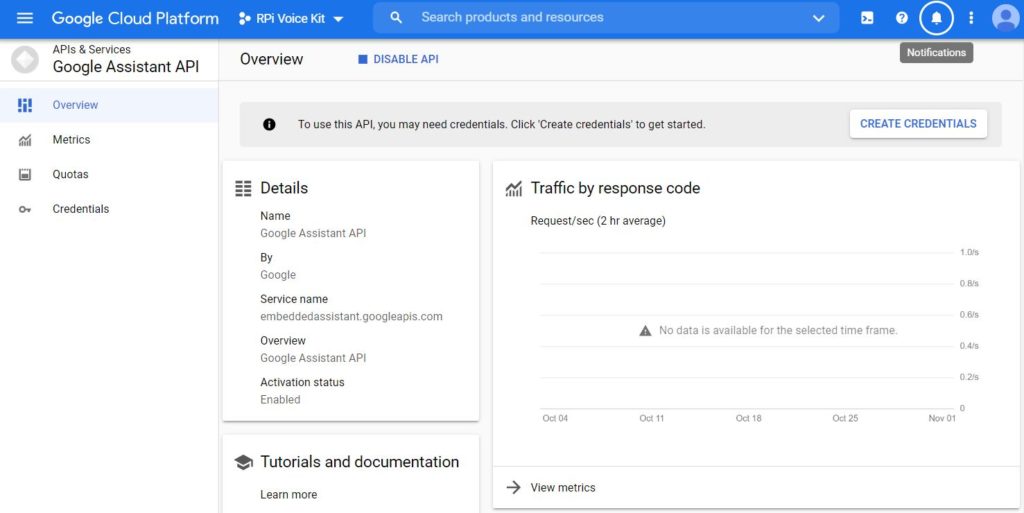Viewport: 1024px width, 513px height.
Task: Click the search magnifier icon
Action: 396,18
